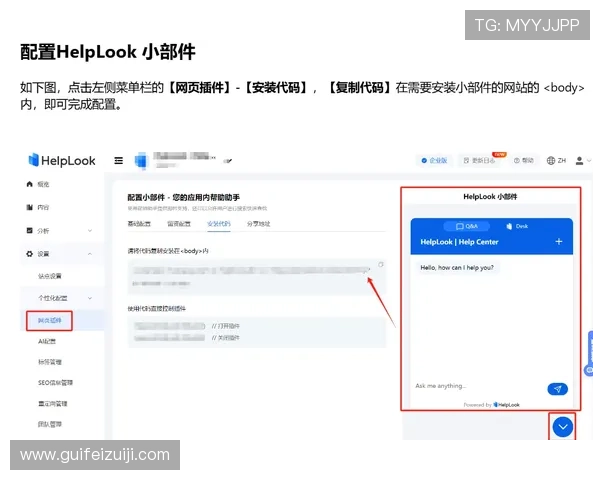Viewport: 600px width, 480px height.
Task: Open the 帮助 help button
Action: [x=523, y=160]
